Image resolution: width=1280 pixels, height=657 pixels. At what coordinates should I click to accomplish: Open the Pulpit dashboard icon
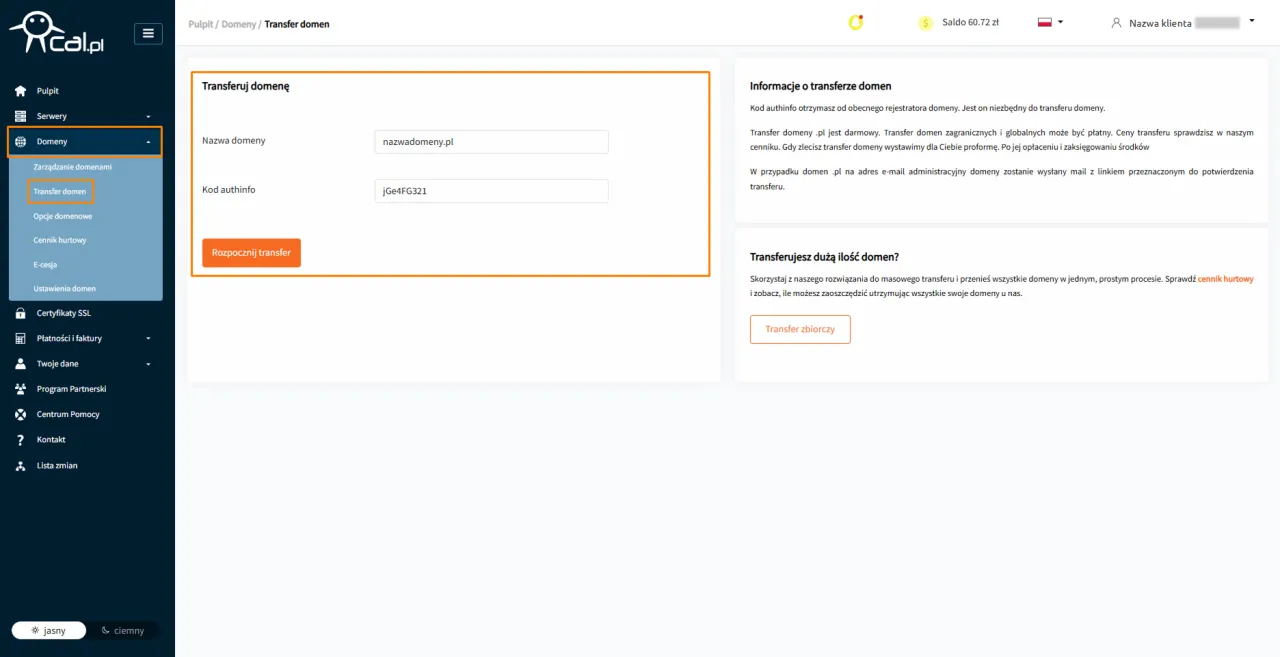20,90
